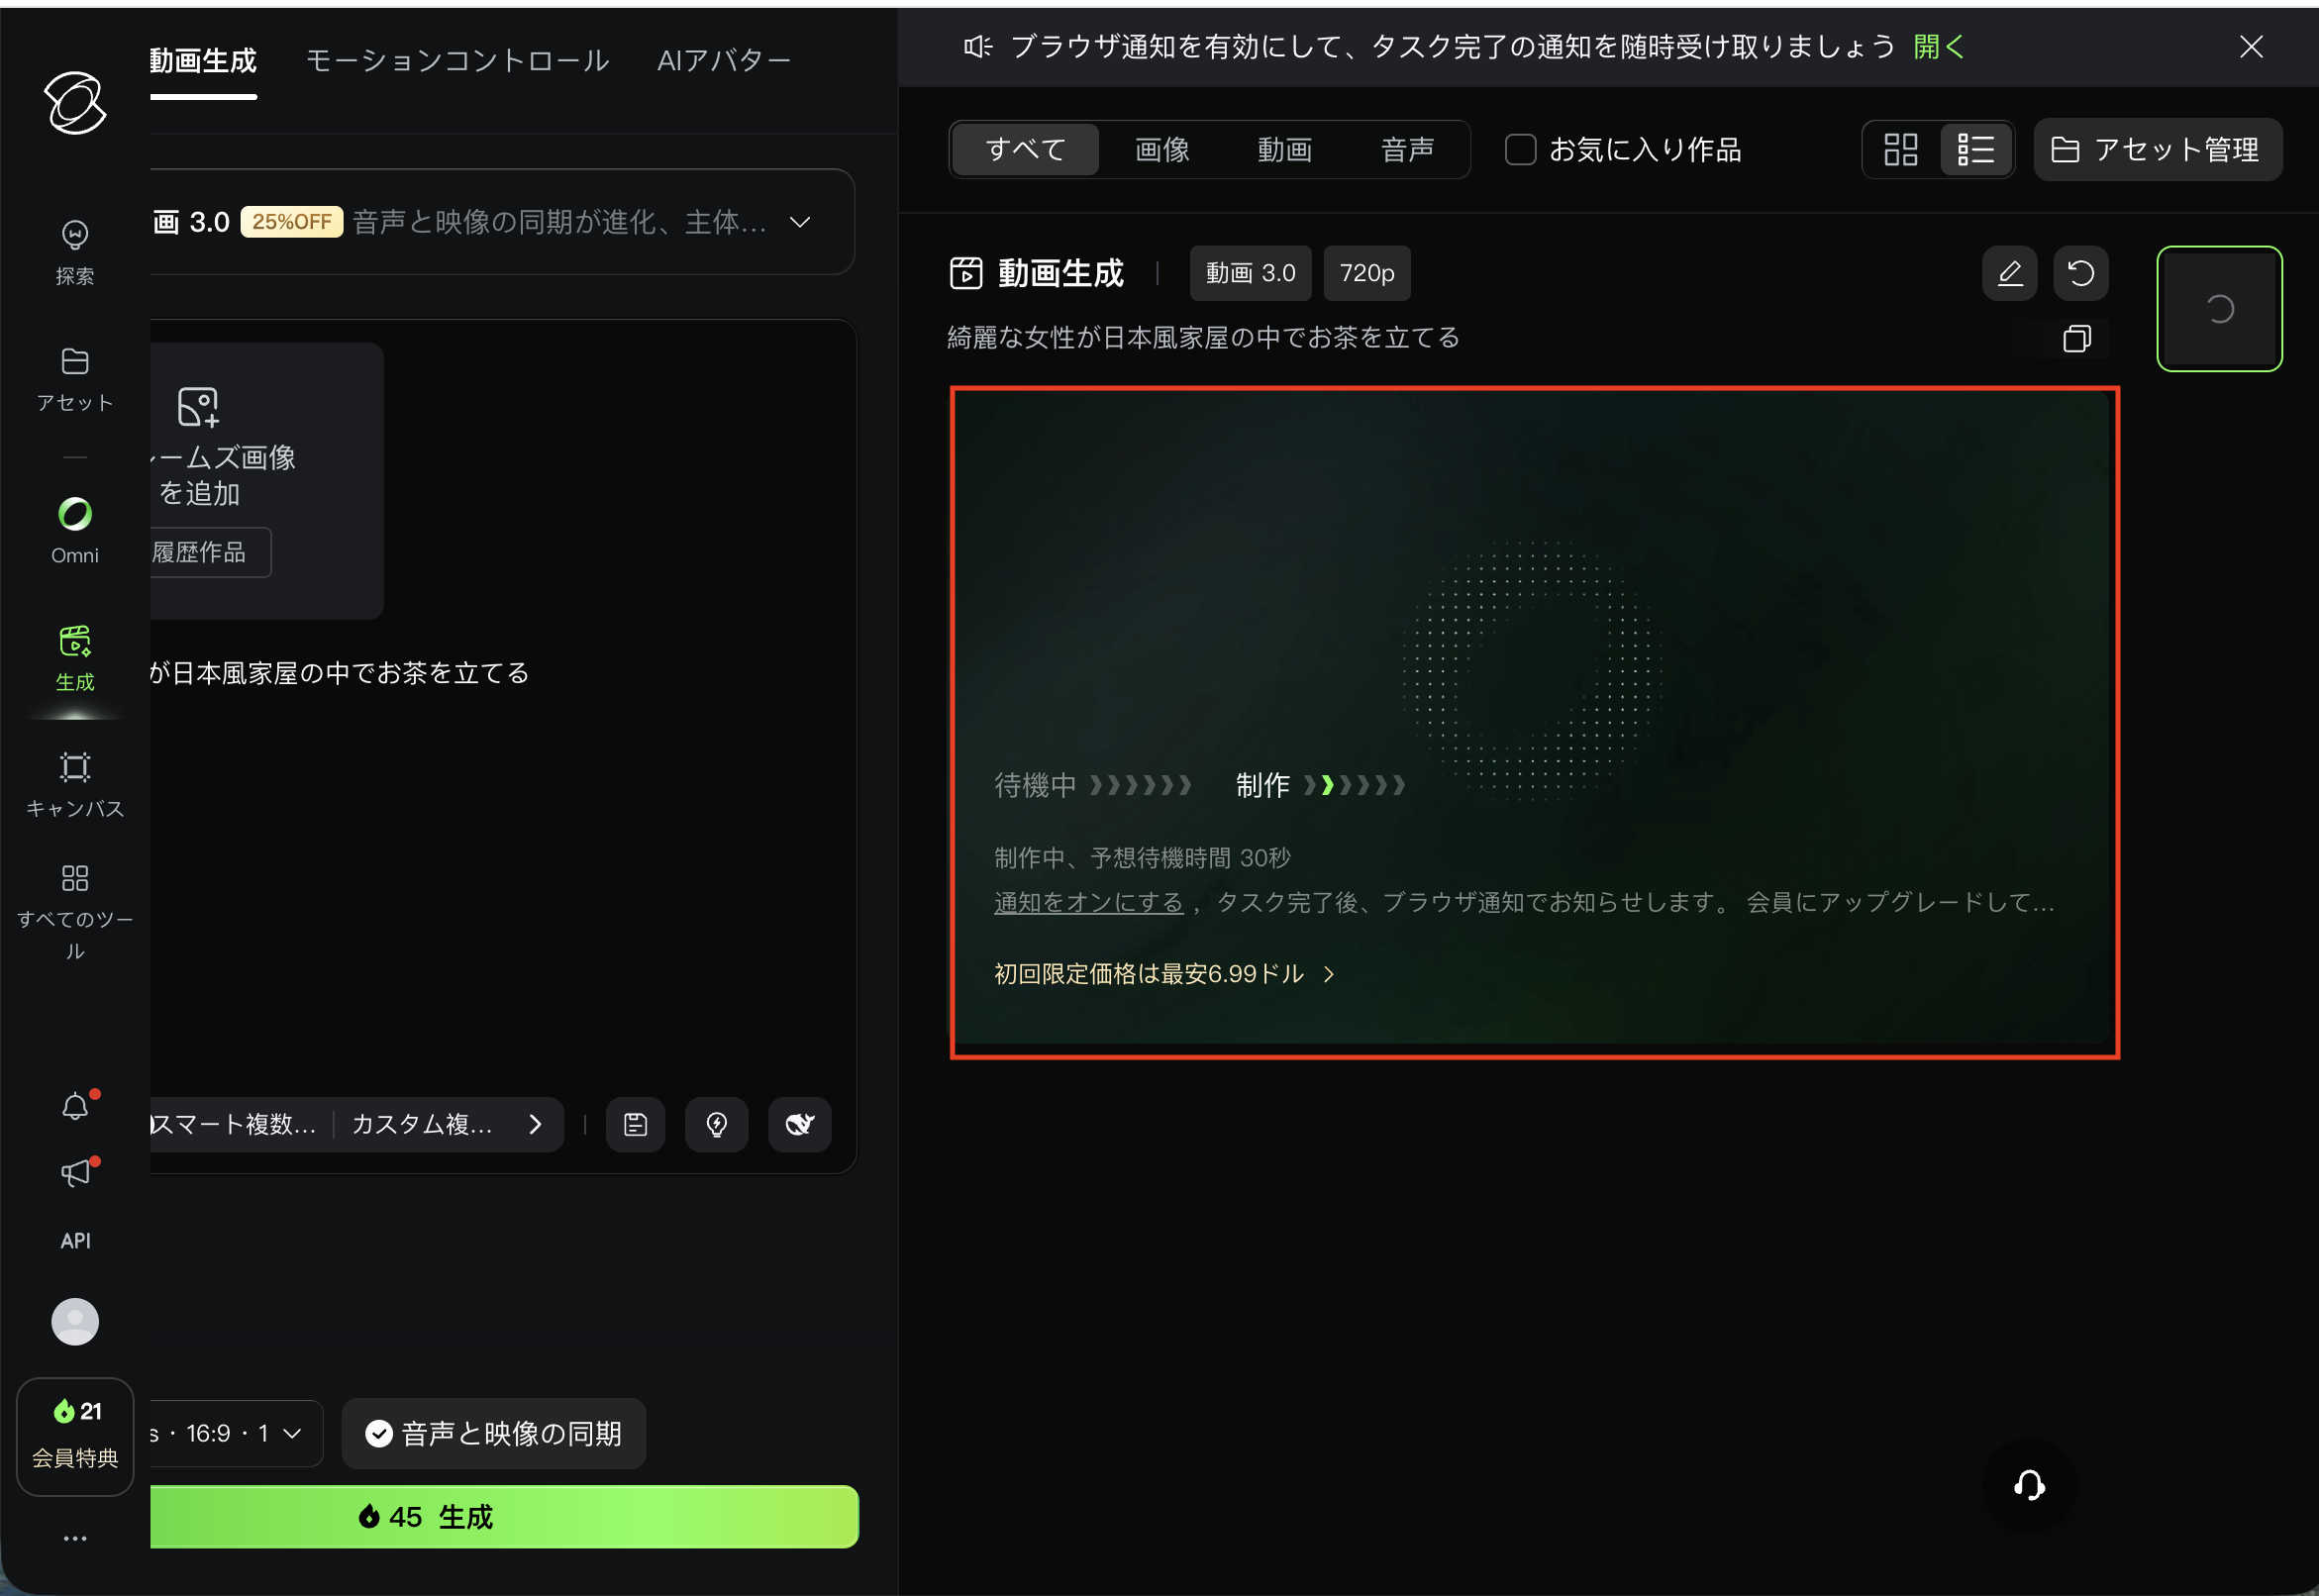
Task: Click the megaphone announcements icon
Action: point(75,1172)
